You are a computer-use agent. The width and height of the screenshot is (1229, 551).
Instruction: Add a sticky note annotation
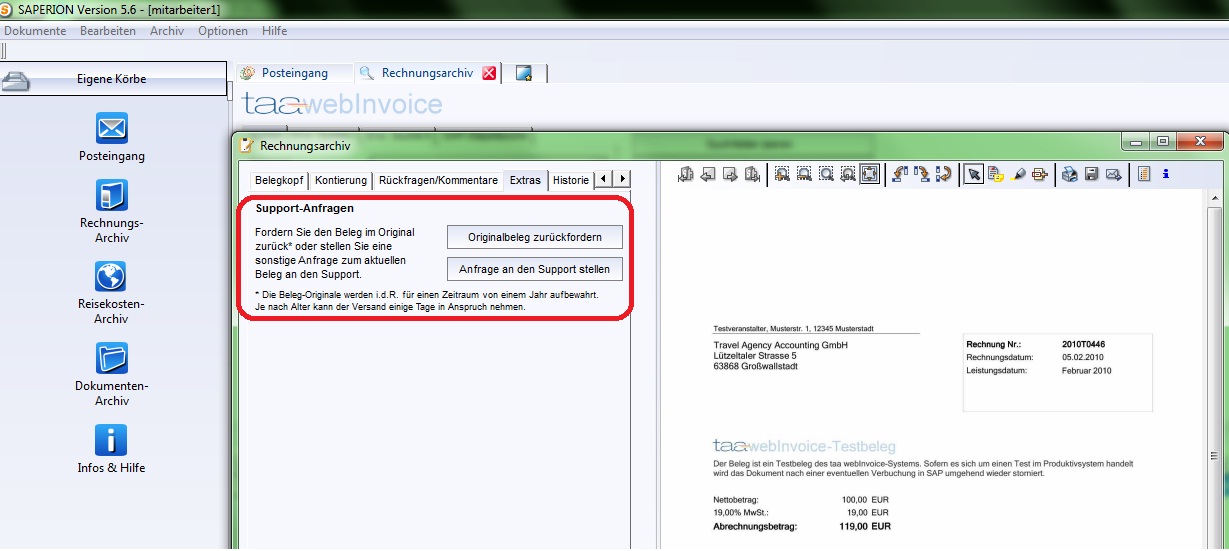(x=996, y=174)
